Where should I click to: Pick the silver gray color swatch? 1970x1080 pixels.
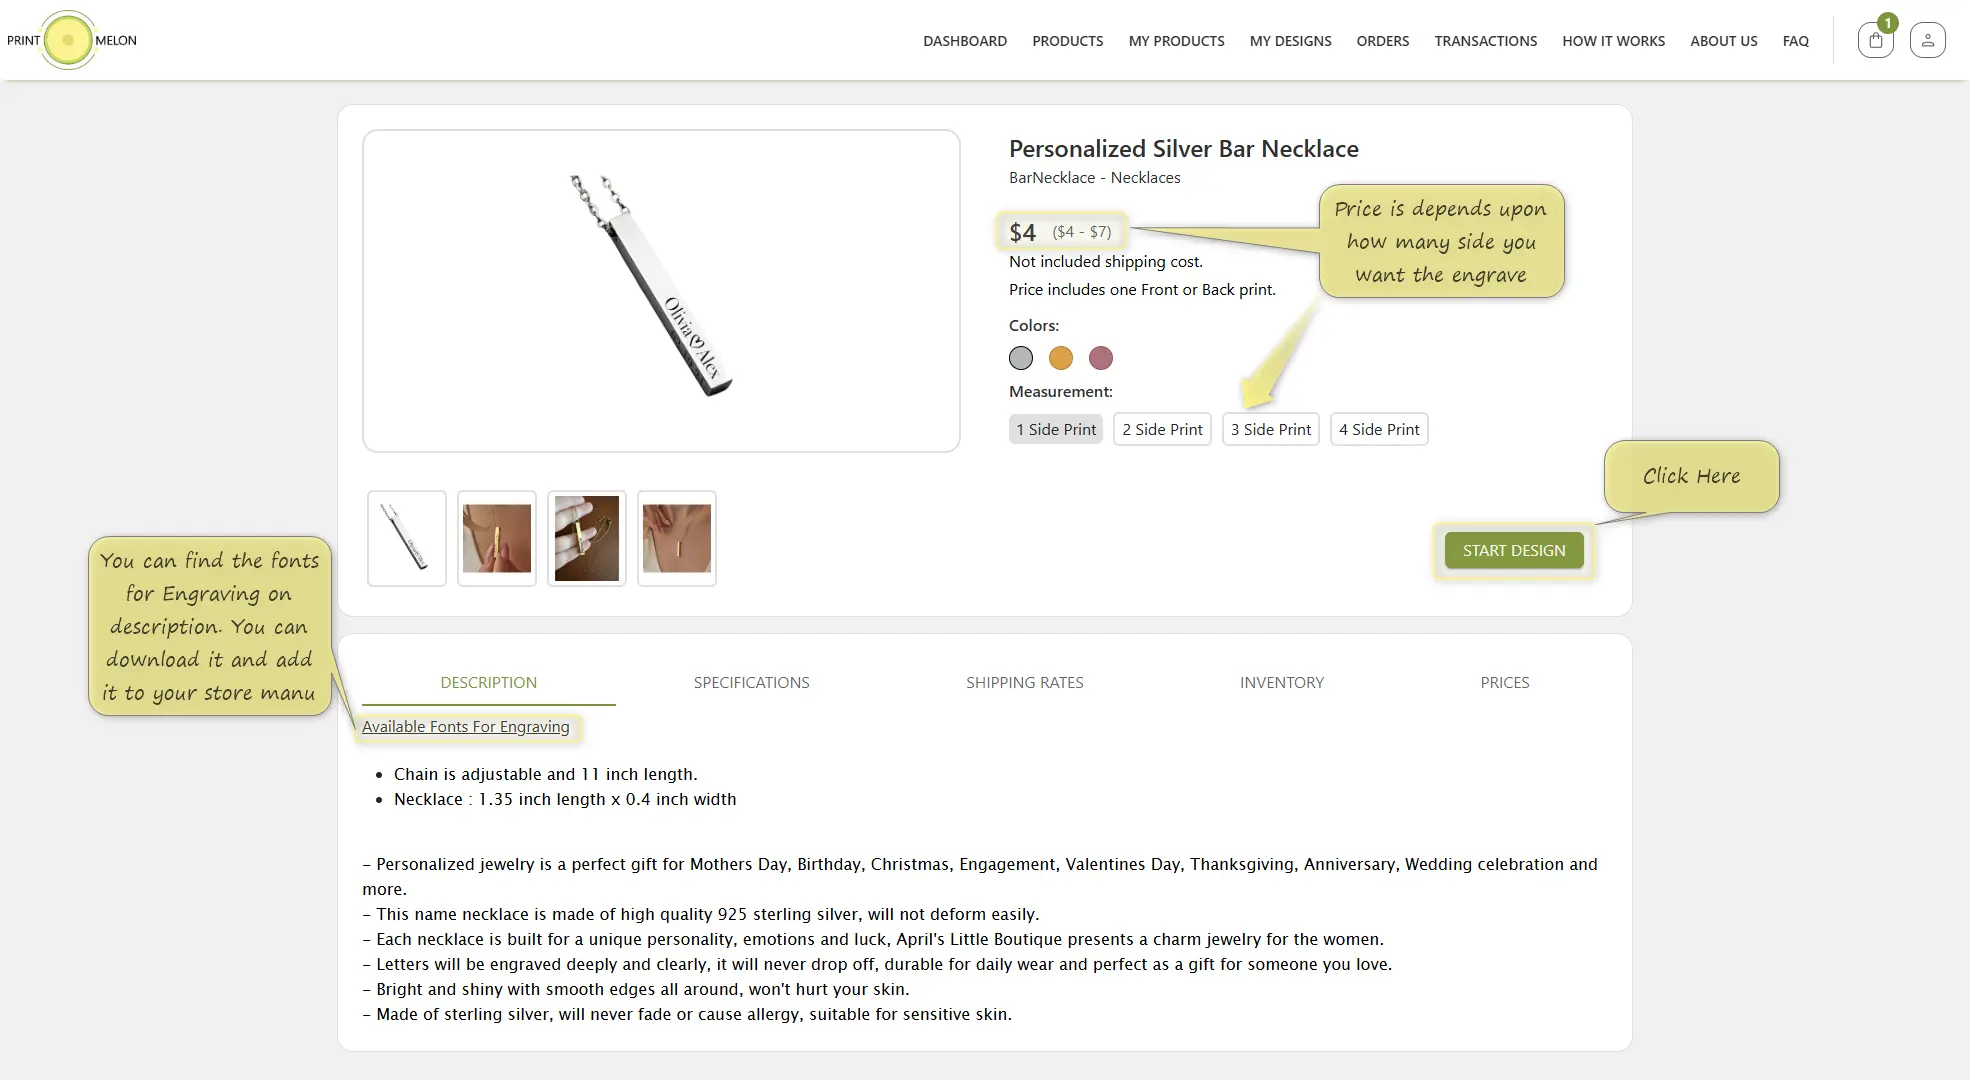[x=1021, y=358]
